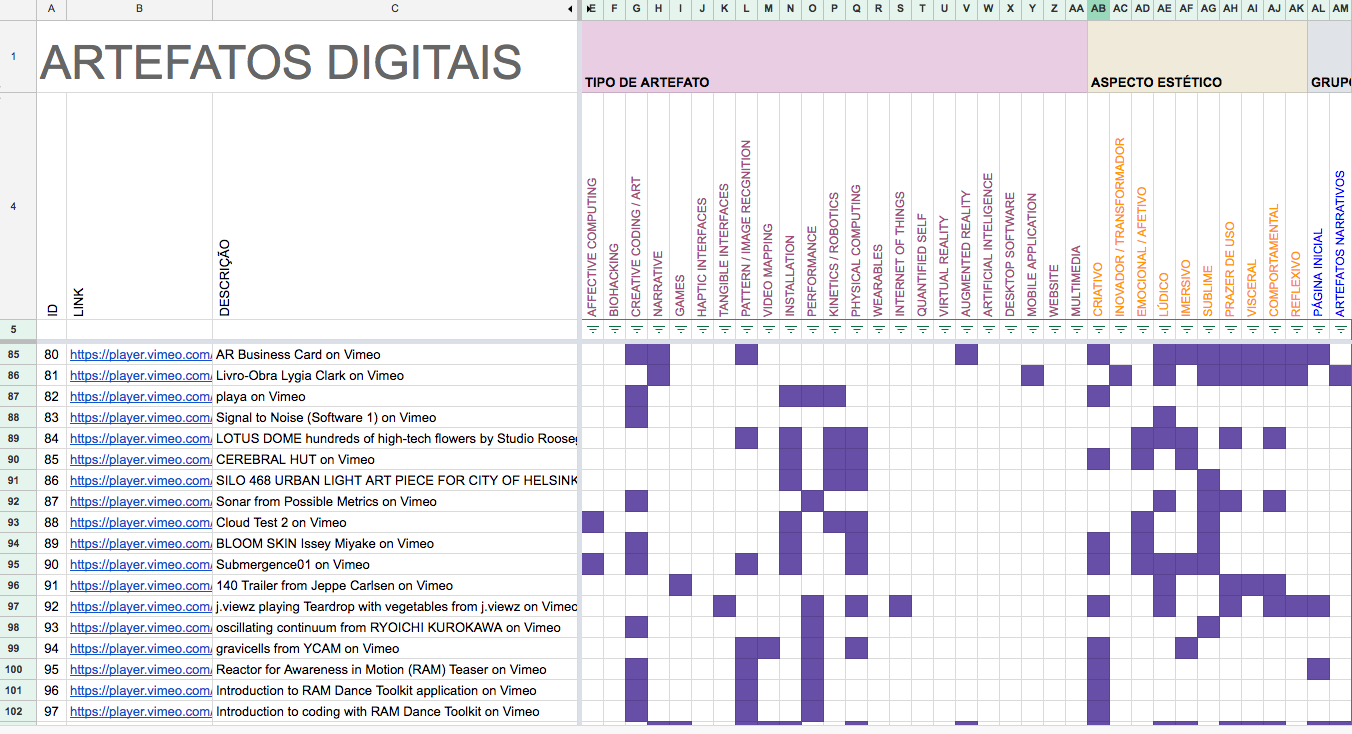This screenshot has width=1352, height=734.
Task: Open Vimeo link for CEREBRAL HUT row
Action: (x=140, y=459)
